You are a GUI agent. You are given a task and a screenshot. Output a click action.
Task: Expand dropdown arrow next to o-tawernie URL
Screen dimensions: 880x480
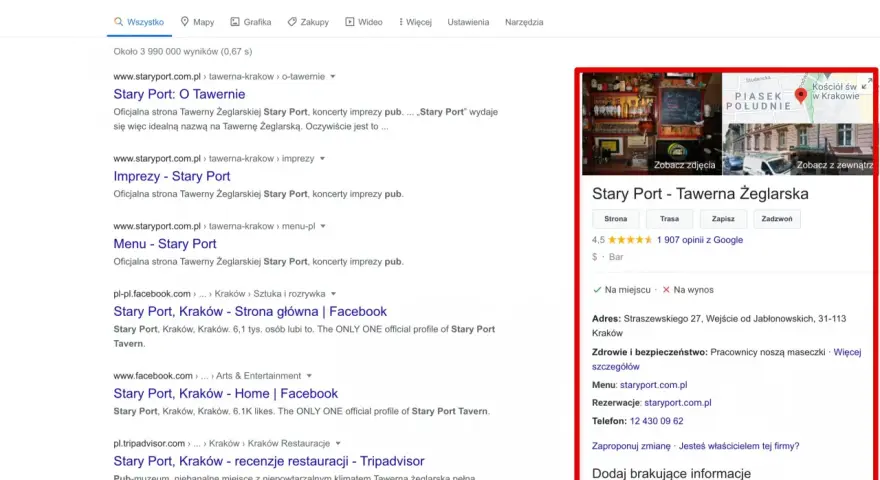click(x=333, y=76)
